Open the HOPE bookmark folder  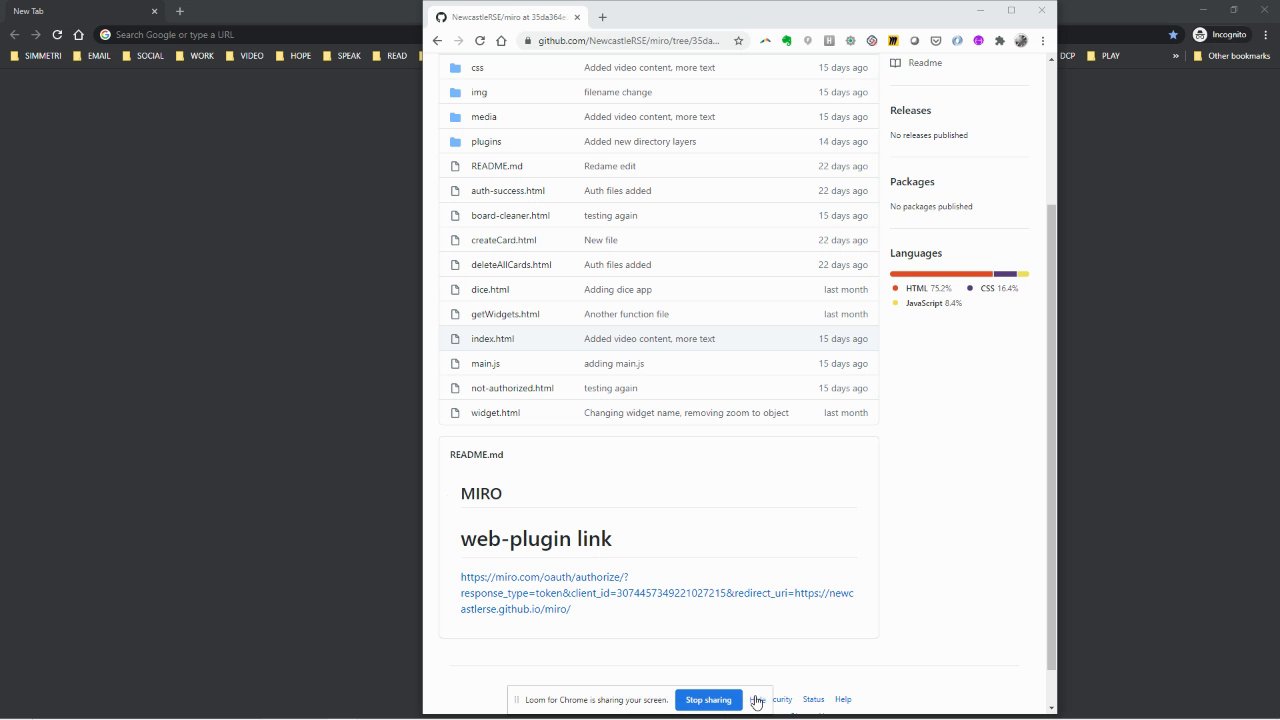[x=293, y=56]
